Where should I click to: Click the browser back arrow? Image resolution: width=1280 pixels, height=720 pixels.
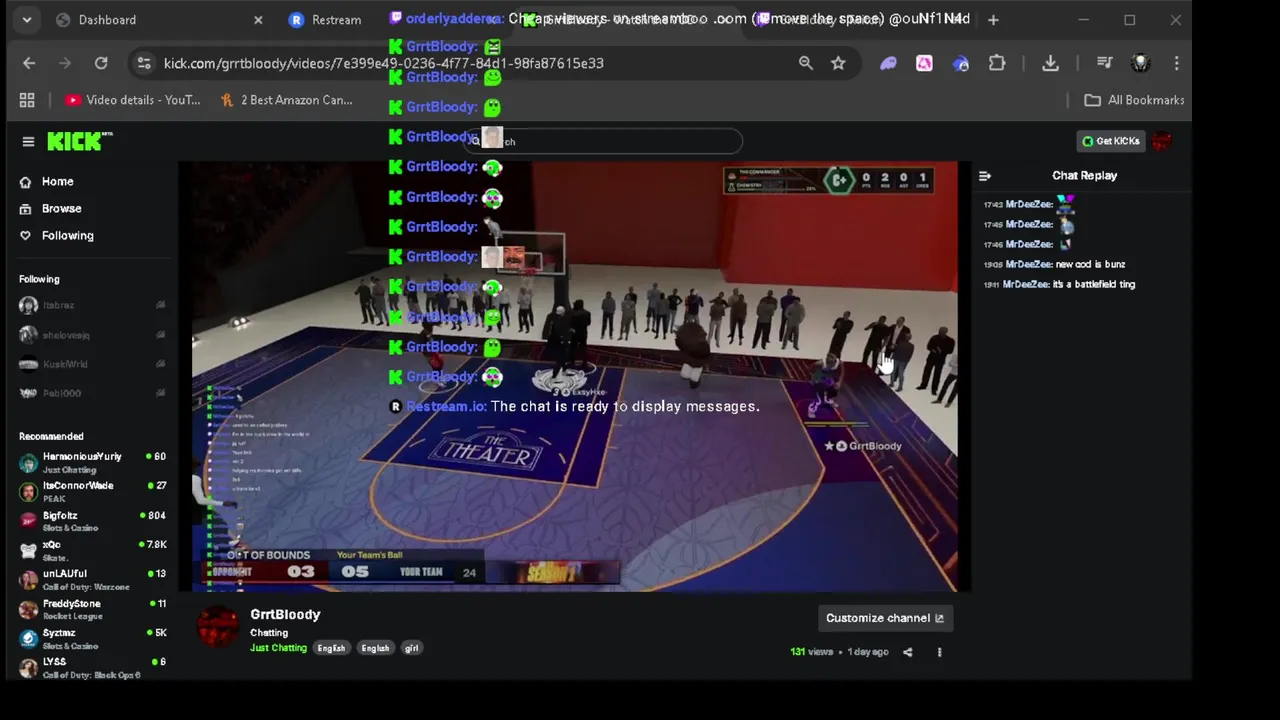[29, 63]
